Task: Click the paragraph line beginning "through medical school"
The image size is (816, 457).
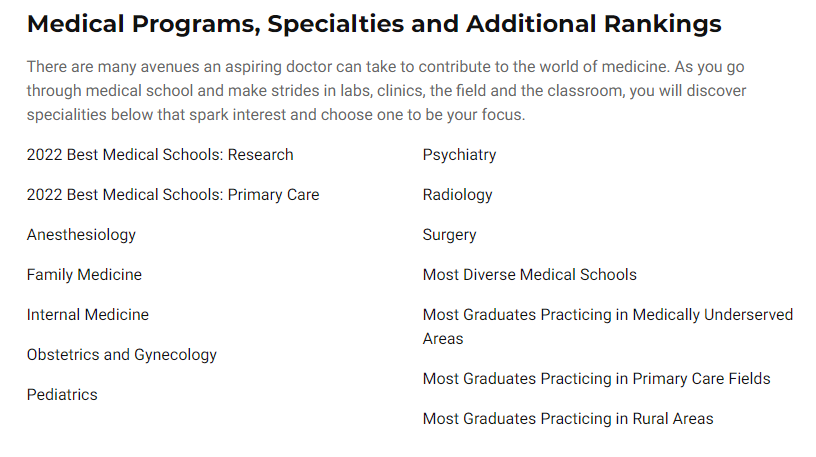Action: click(386, 91)
